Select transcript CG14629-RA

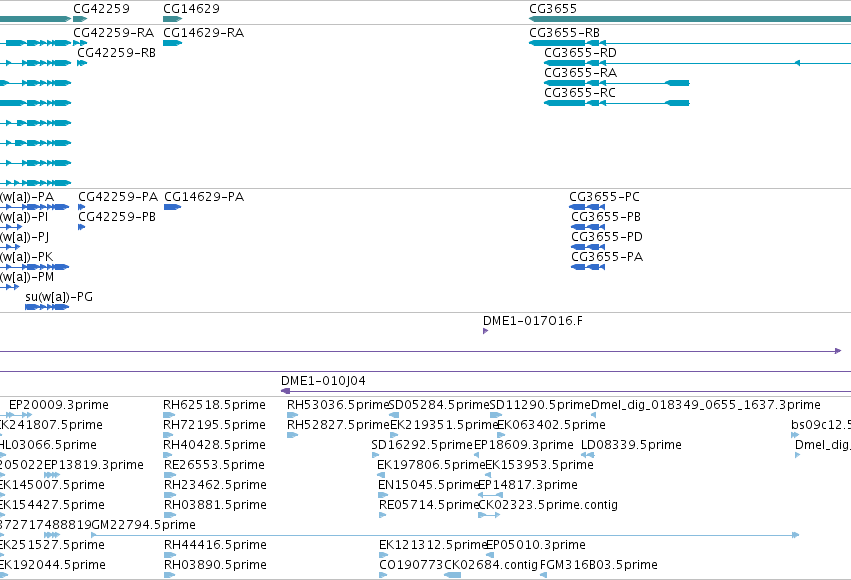click(204, 33)
